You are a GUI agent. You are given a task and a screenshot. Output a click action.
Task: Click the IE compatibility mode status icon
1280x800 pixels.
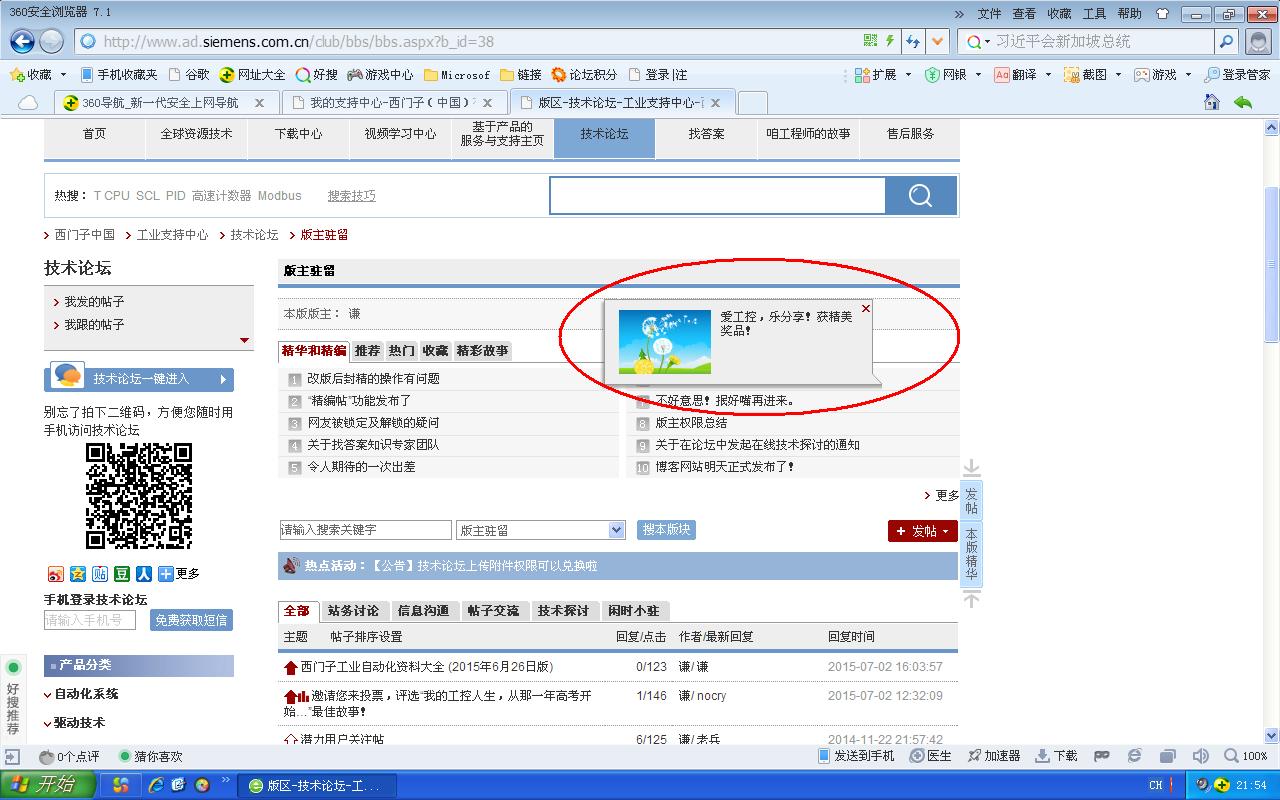tap(1134, 756)
